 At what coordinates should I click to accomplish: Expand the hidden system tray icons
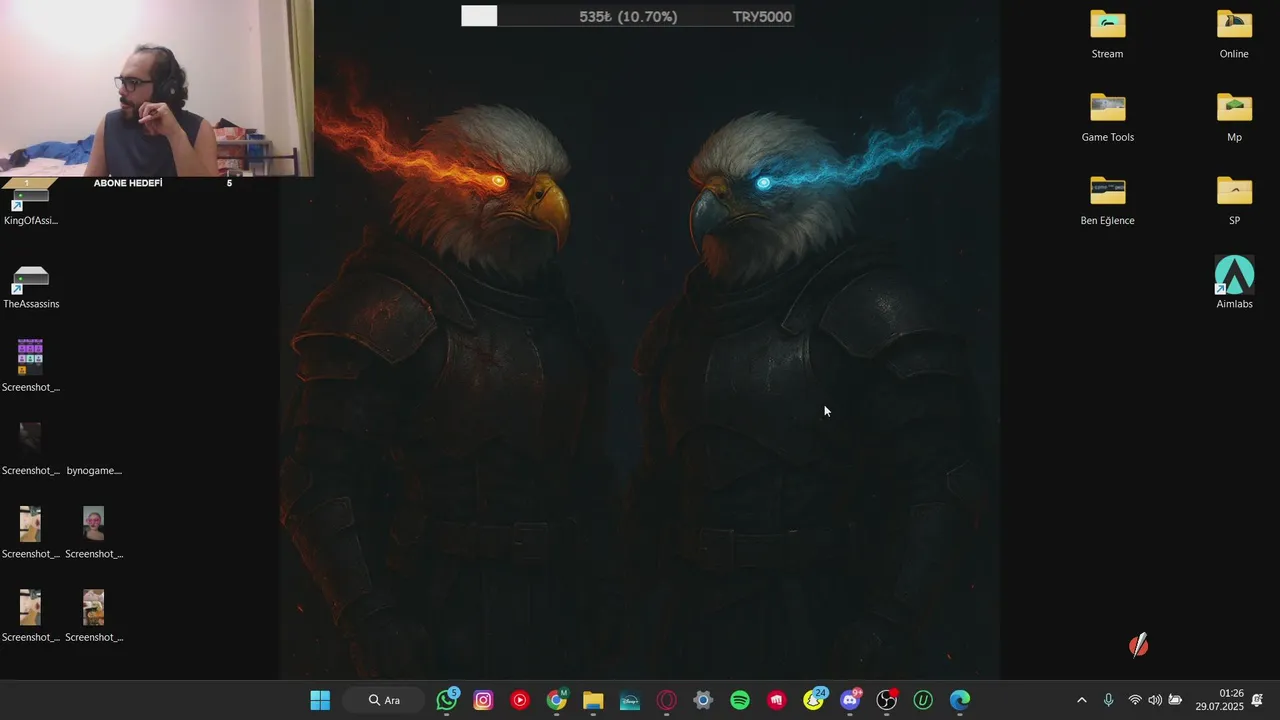click(x=1081, y=700)
